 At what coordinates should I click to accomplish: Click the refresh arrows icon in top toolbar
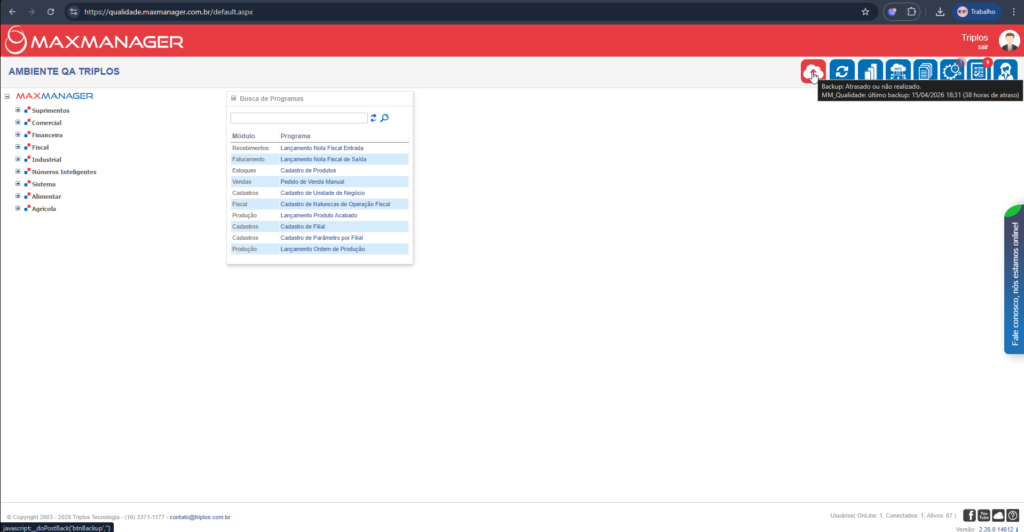(x=841, y=72)
